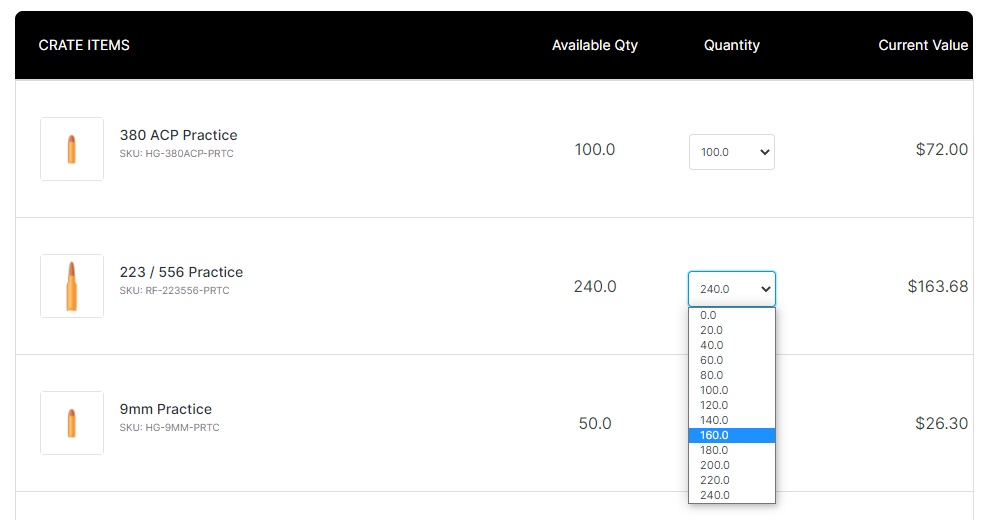The image size is (998, 520).
Task: Click the 223 / 556 Practice item name
Action: (181, 272)
